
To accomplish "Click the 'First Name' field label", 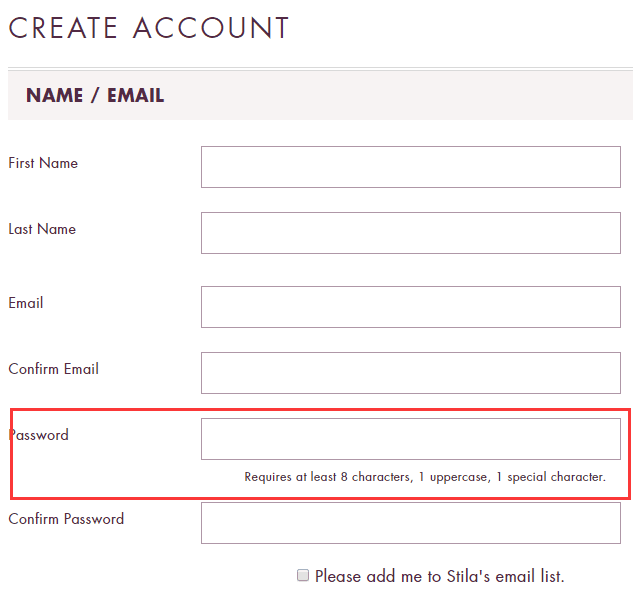I will coord(43,163).
